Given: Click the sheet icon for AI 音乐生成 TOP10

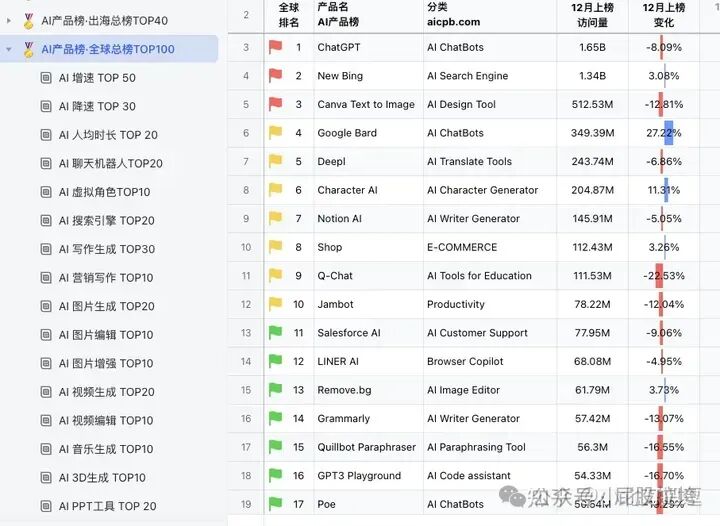Looking at the screenshot, I should coord(46,449).
